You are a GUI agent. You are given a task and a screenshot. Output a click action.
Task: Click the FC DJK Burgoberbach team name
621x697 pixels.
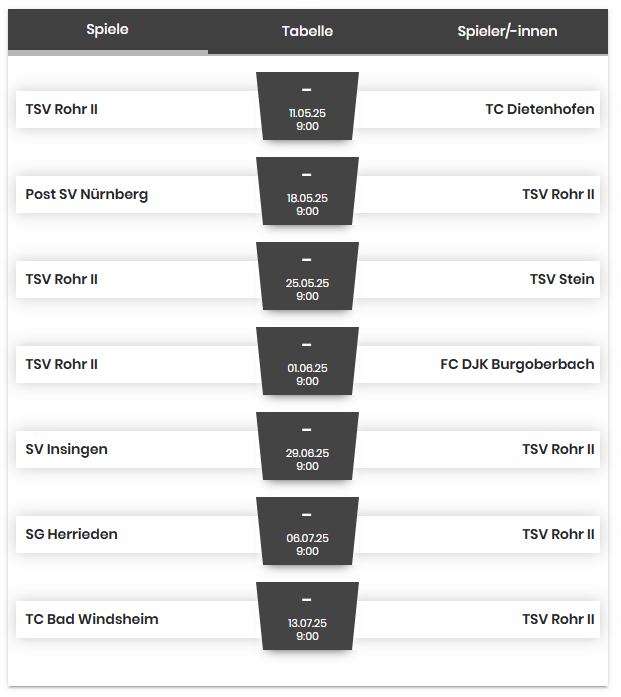(517, 364)
